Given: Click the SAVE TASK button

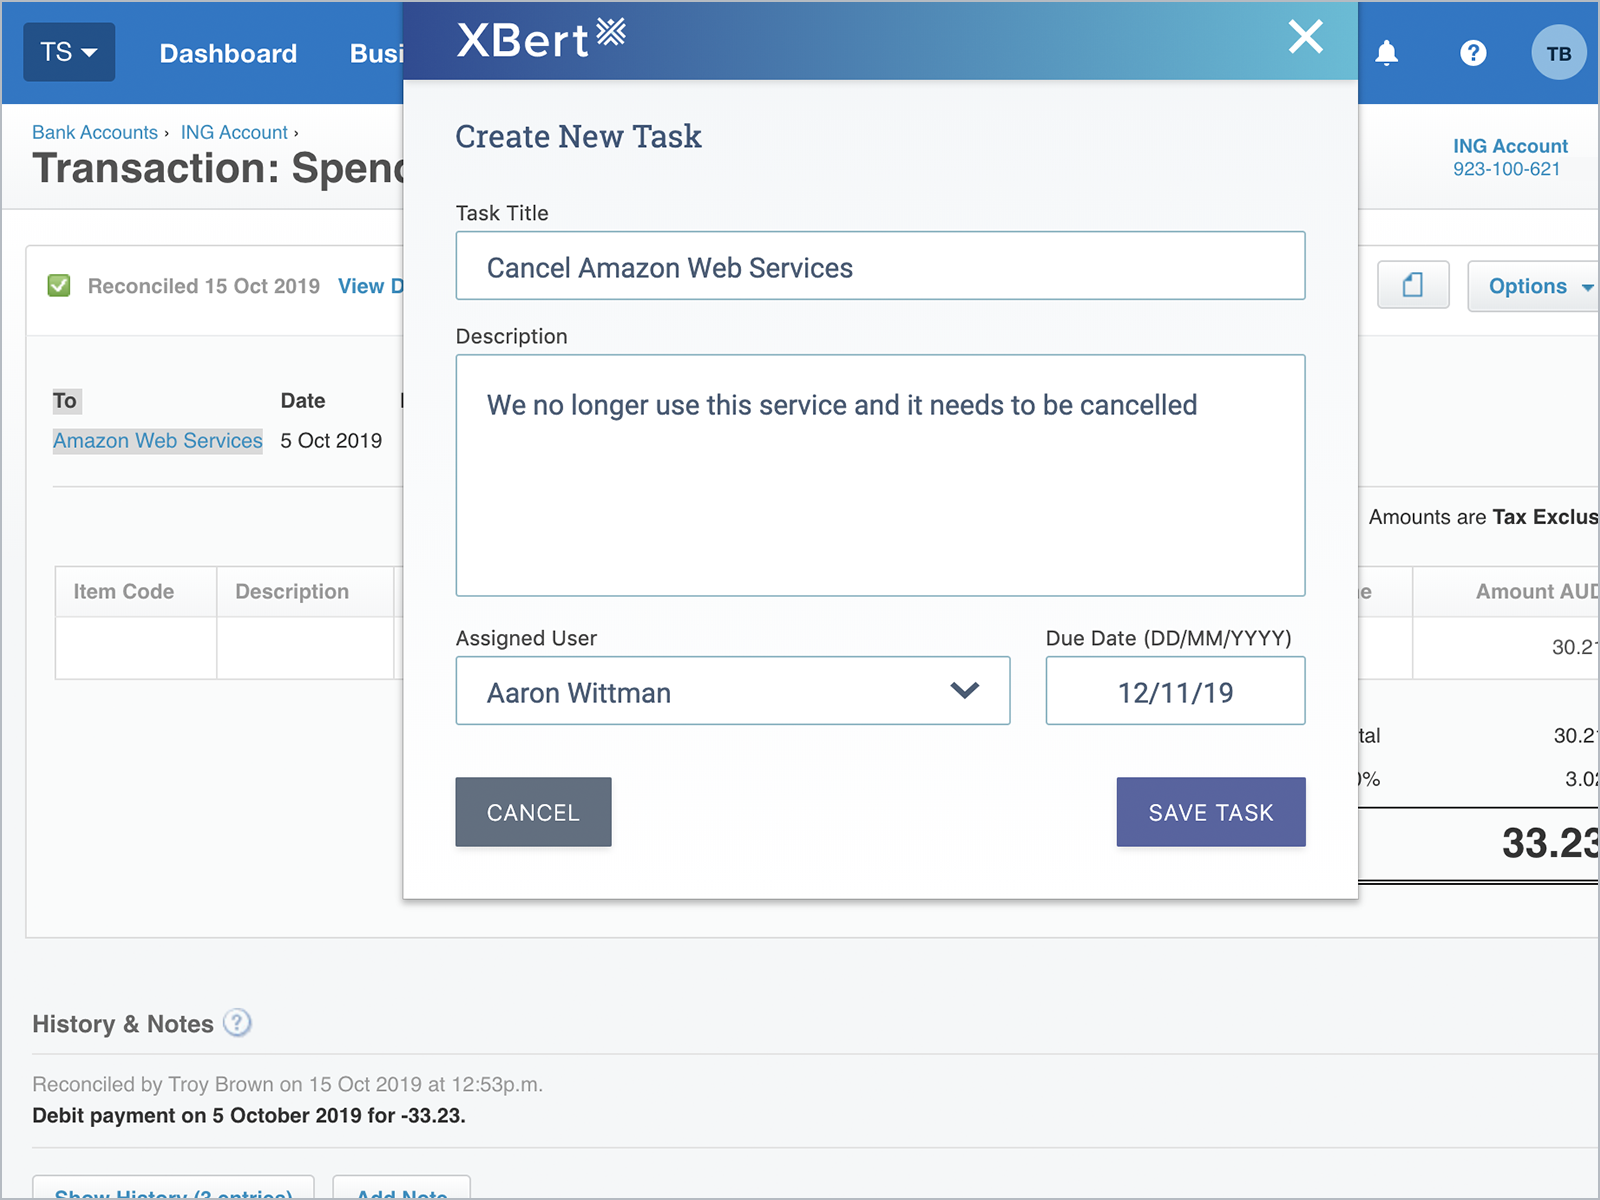Looking at the screenshot, I should [1211, 812].
